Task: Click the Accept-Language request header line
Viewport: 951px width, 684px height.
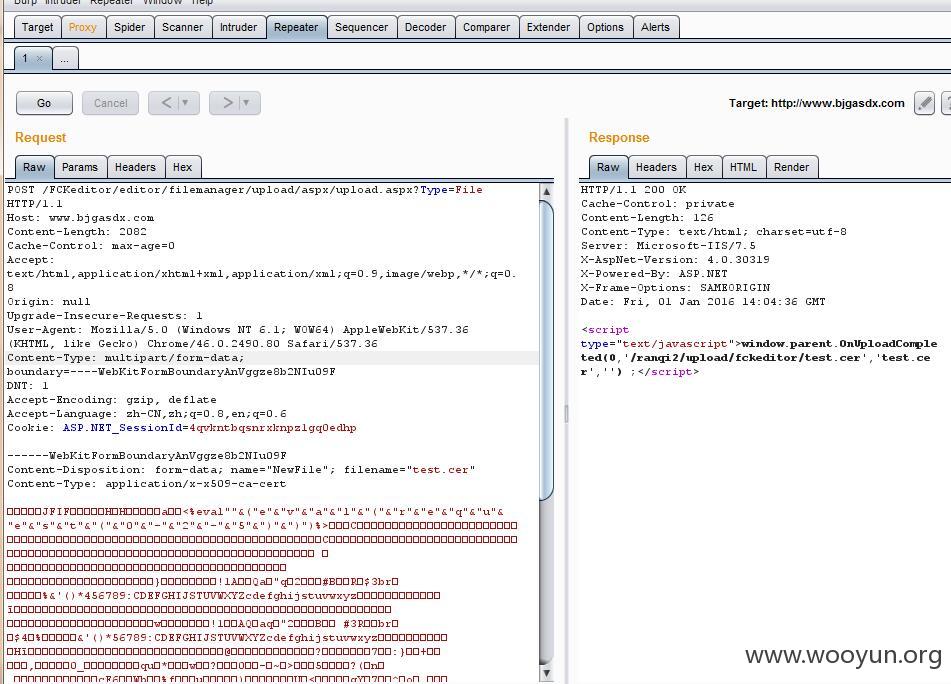Action: pos(147,414)
